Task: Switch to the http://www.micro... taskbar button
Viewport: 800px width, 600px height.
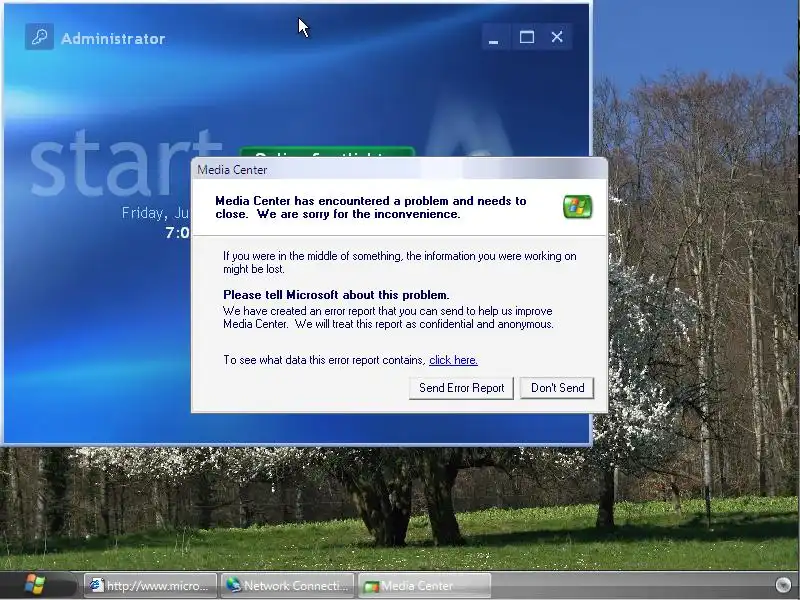Action: tap(151, 586)
